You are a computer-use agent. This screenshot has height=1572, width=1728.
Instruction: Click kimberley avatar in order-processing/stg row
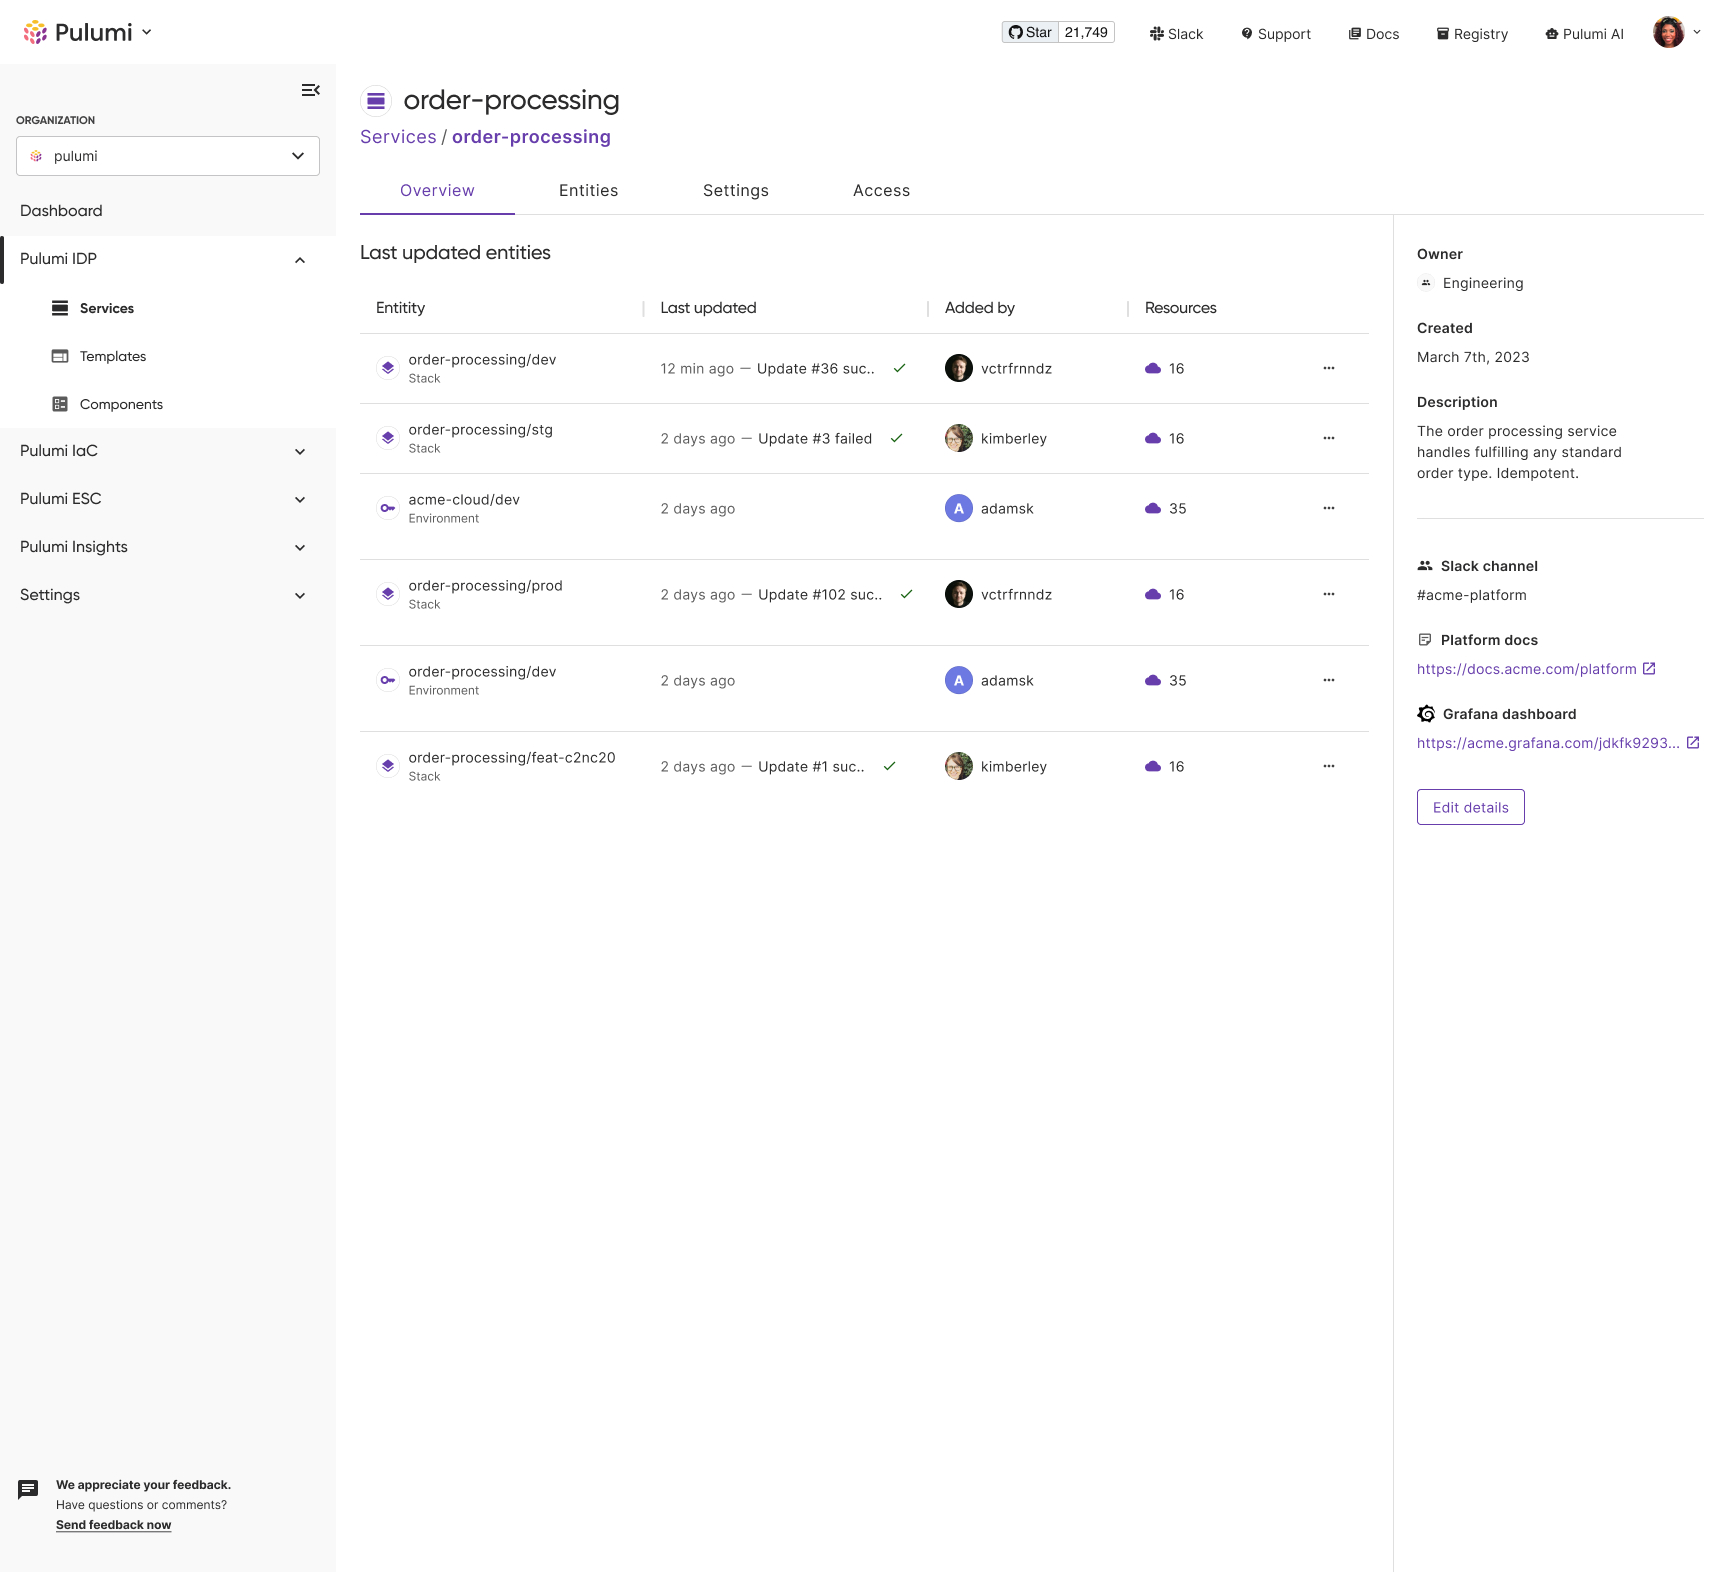coord(959,438)
